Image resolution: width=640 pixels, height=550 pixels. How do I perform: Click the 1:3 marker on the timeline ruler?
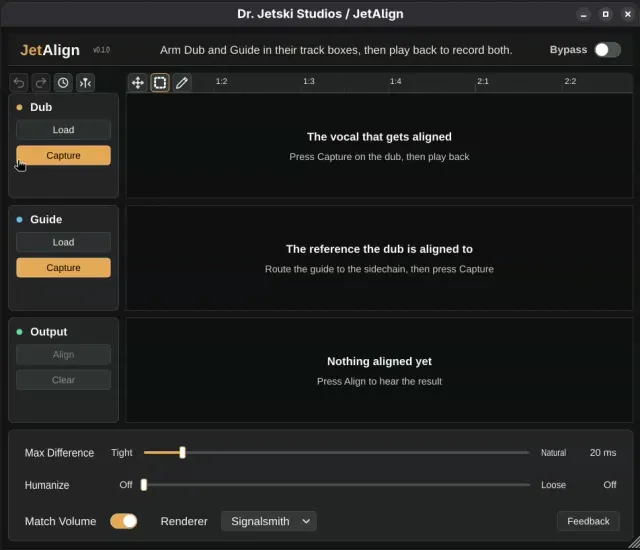click(309, 81)
